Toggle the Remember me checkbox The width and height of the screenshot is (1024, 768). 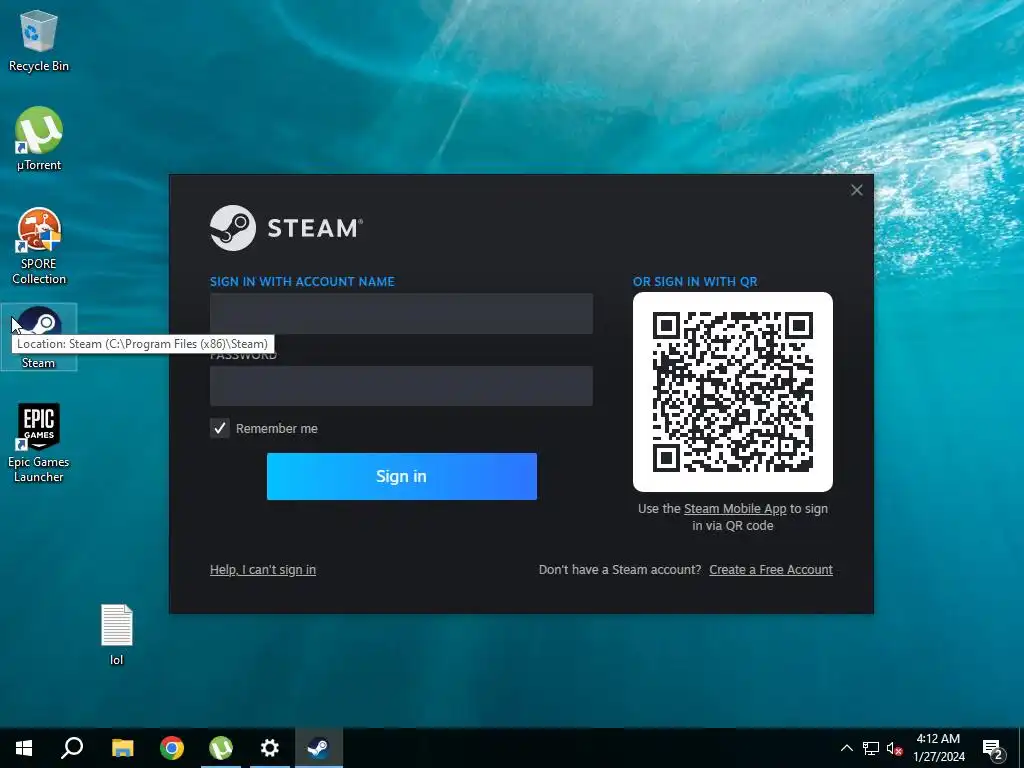pyautogui.click(x=219, y=428)
